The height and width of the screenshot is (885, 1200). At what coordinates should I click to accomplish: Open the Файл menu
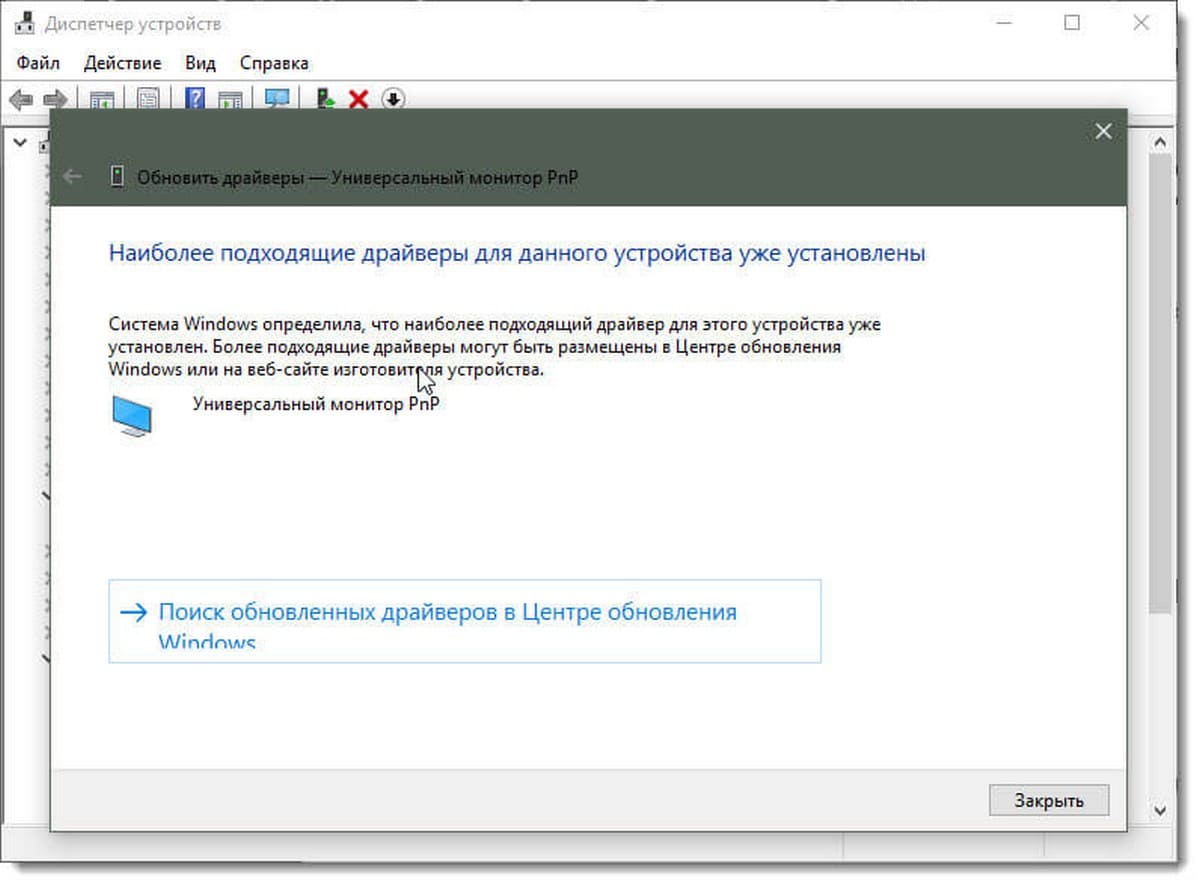coord(38,63)
